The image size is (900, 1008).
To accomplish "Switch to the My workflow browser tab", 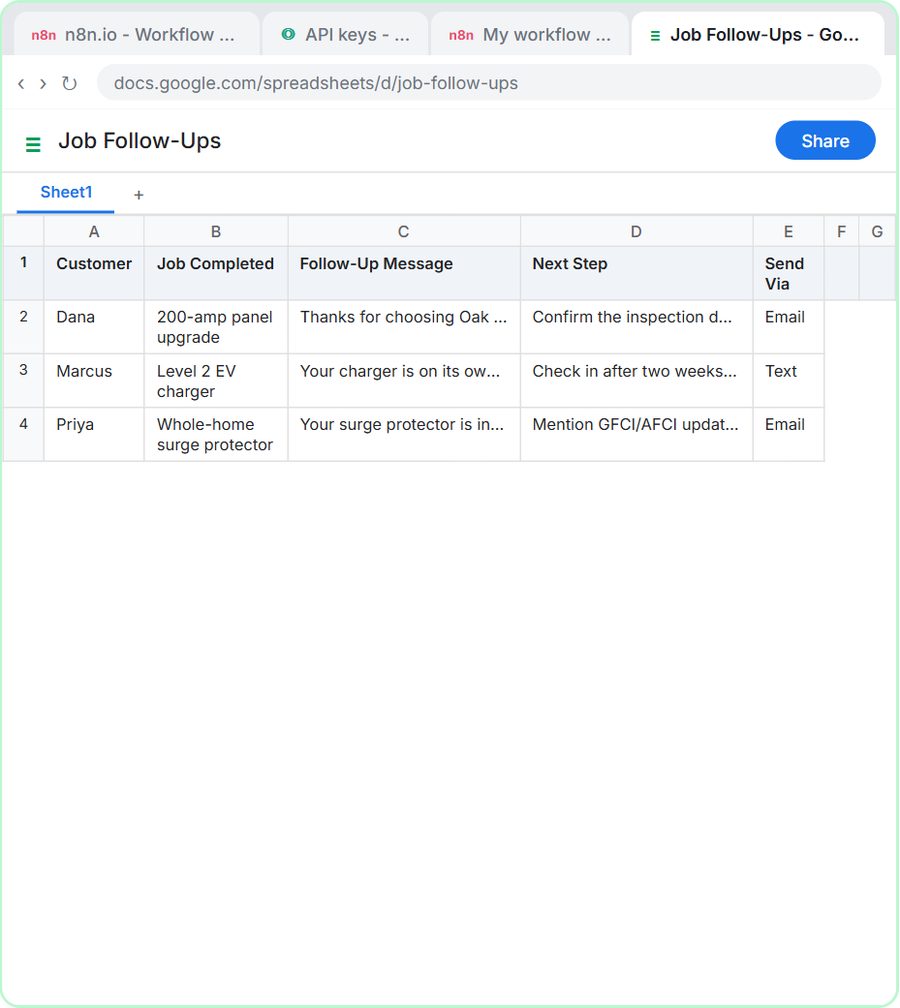I will pyautogui.click(x=530, y=34).
